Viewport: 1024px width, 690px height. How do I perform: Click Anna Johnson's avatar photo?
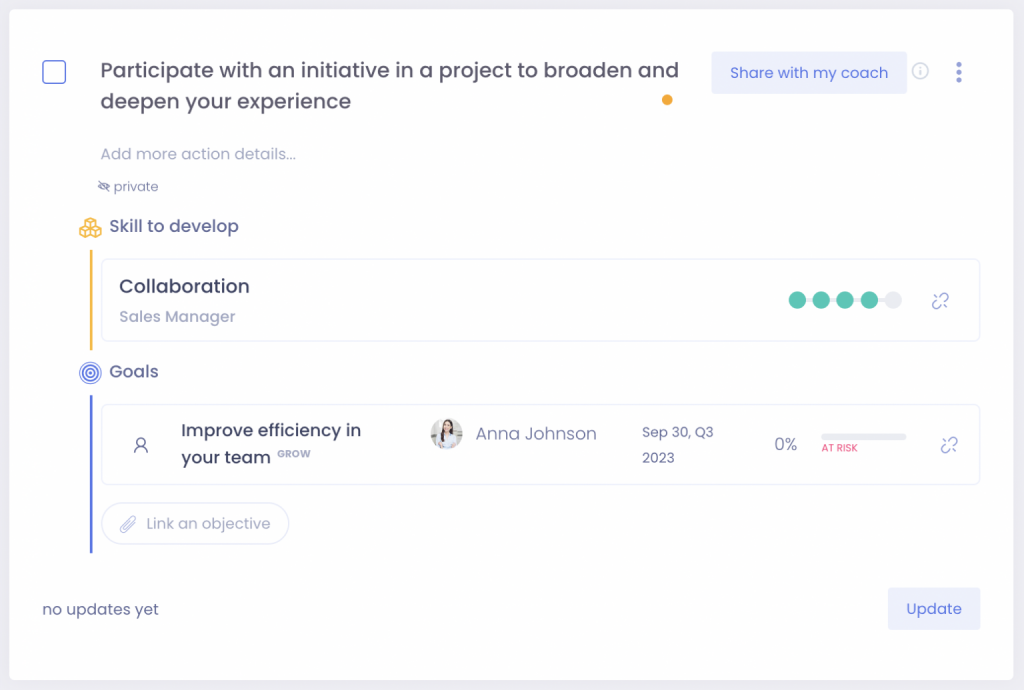tap(446, 433)
